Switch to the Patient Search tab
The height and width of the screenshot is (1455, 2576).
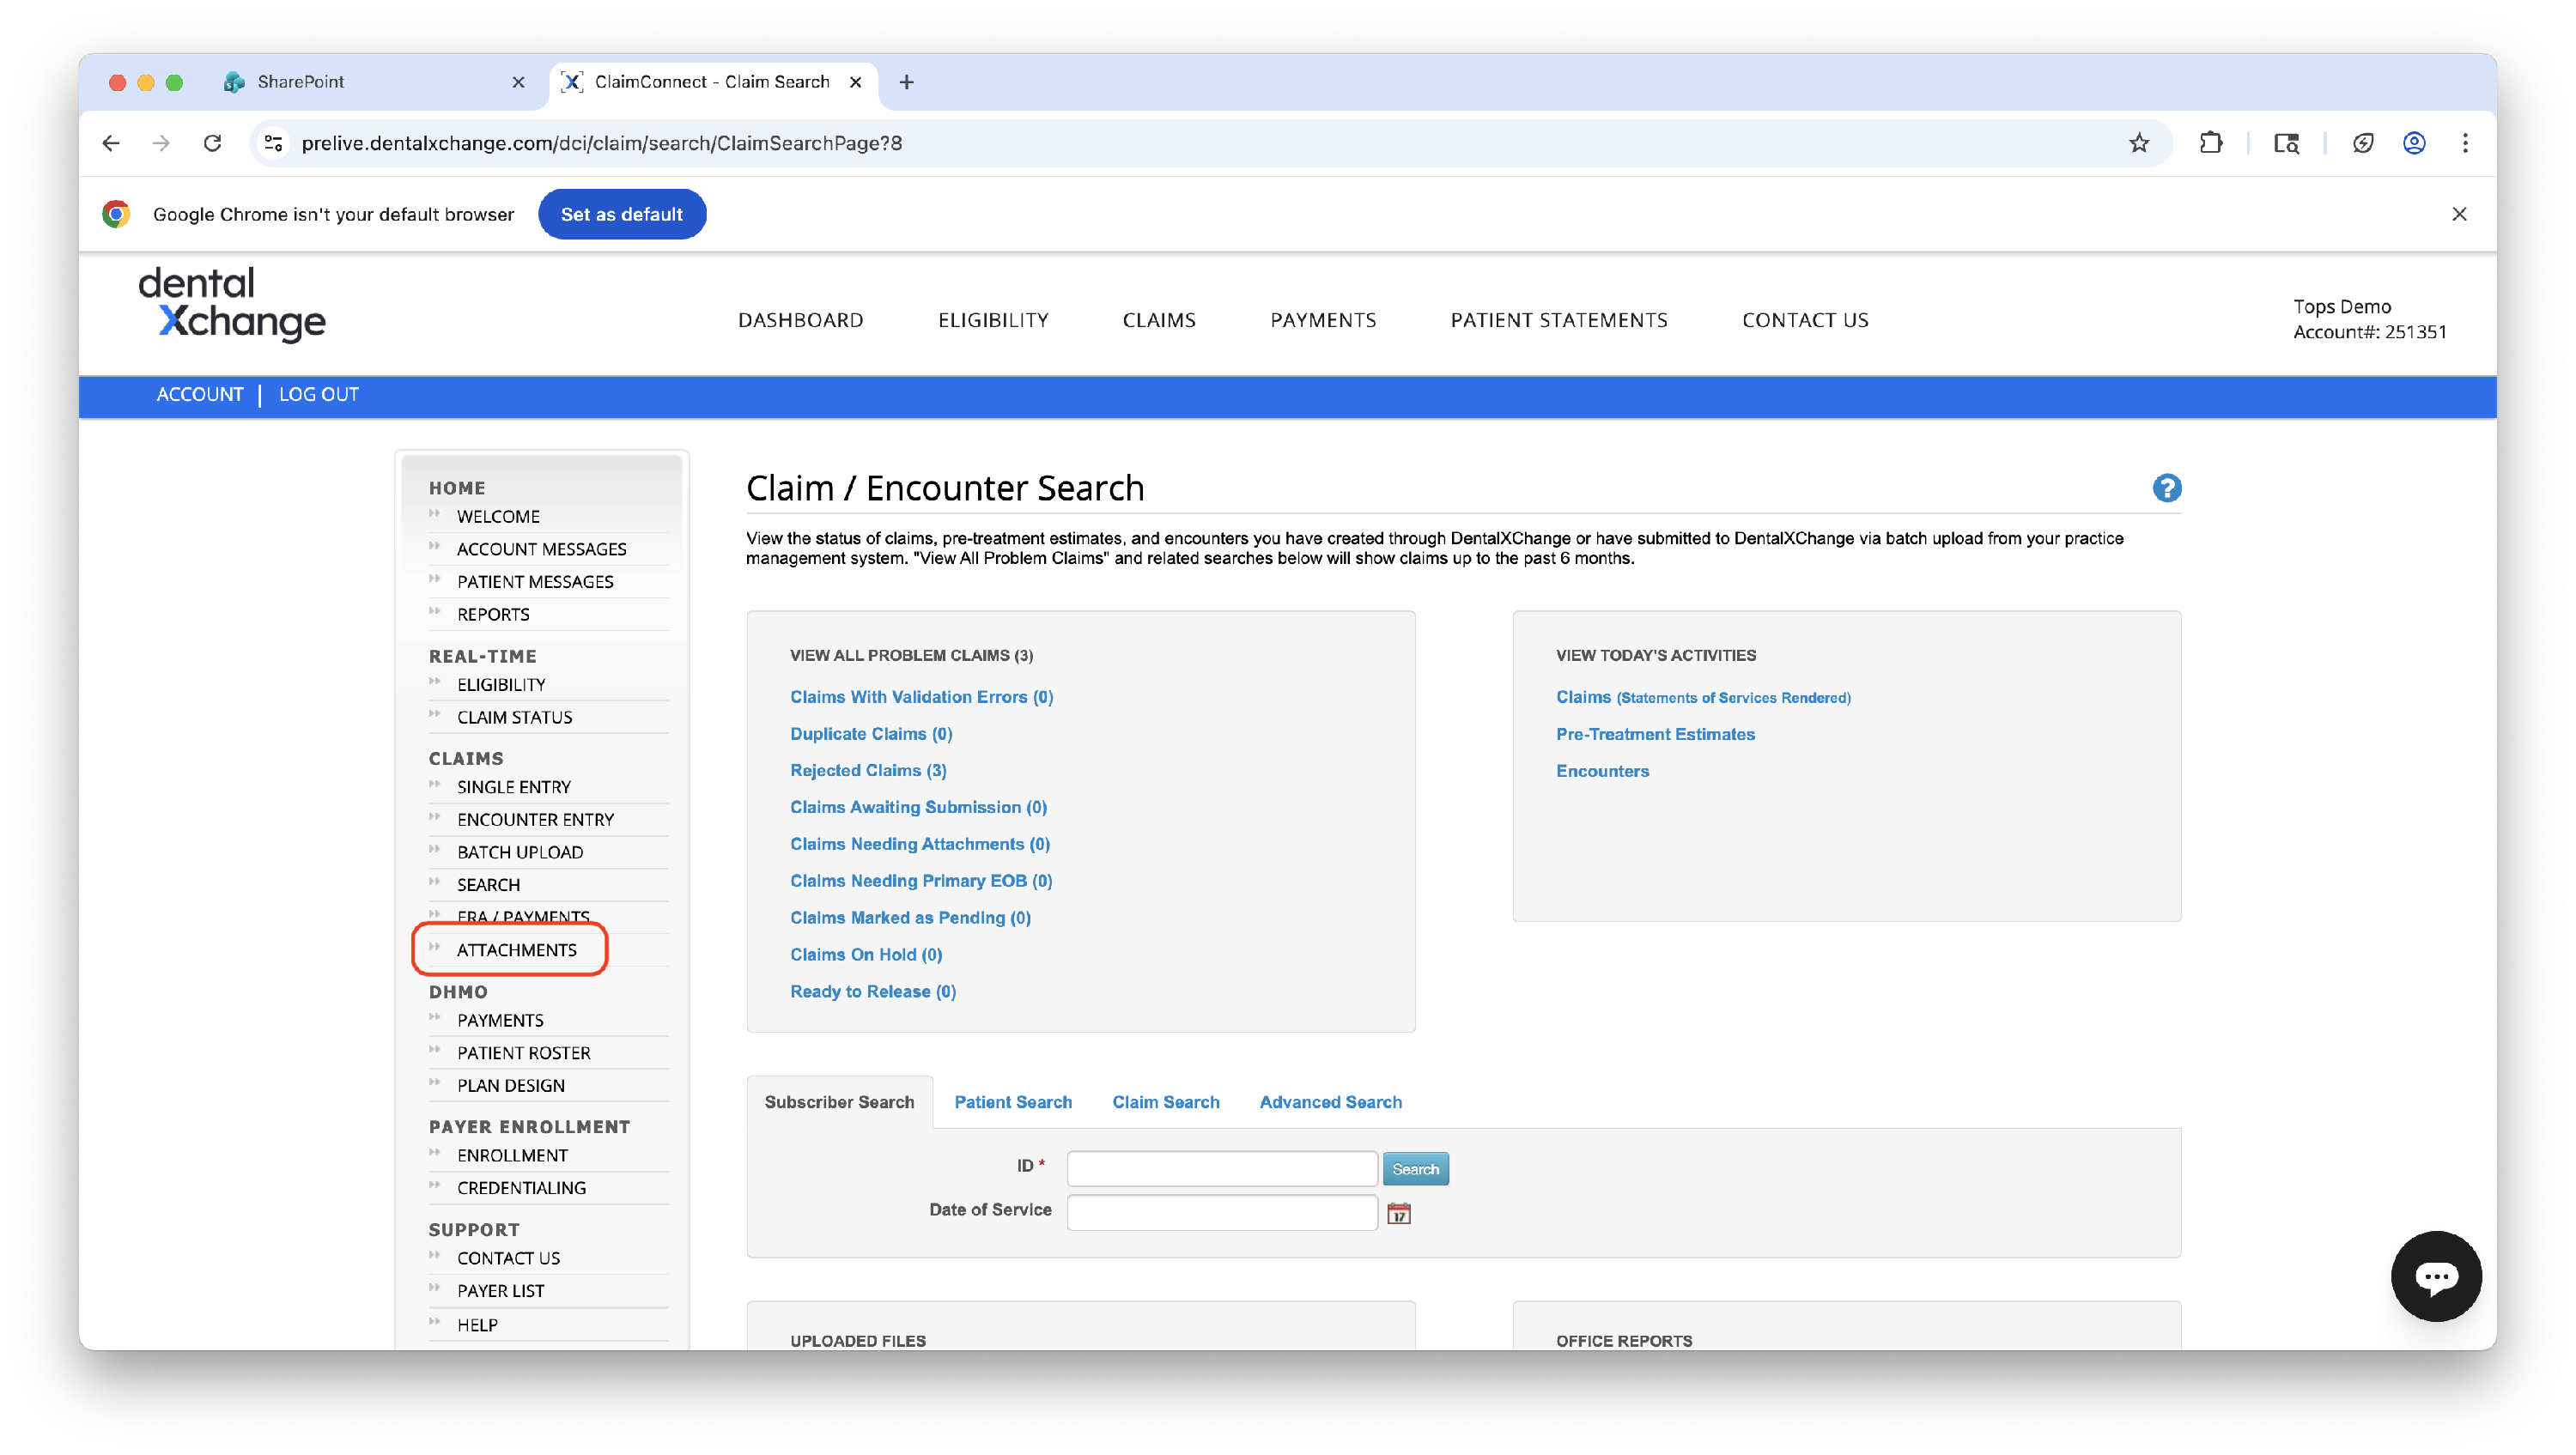(x=1012, y=1102)
